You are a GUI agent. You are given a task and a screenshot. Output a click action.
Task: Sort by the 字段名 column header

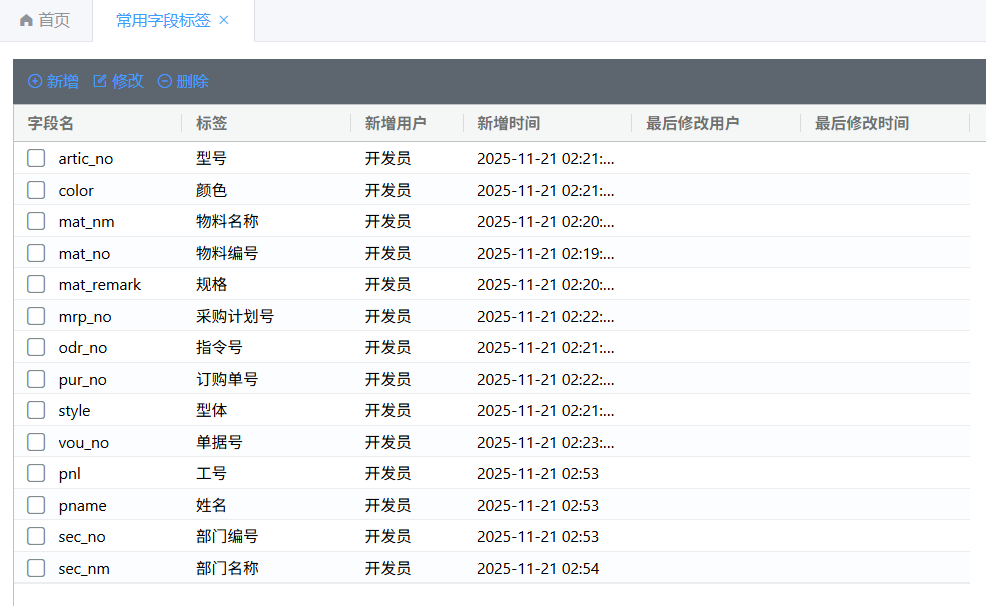coord(51,124)
